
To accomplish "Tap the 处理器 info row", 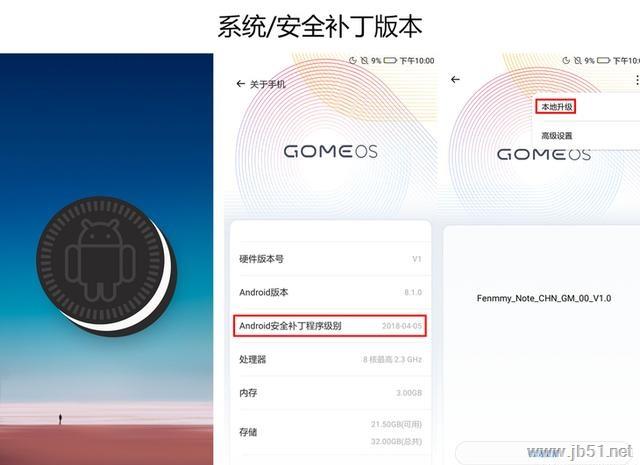I will coord(330,359).
